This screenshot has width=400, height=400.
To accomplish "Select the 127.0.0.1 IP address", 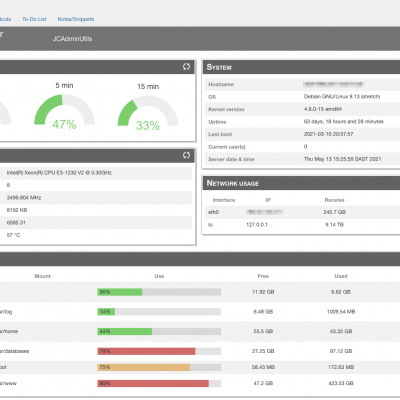I will pos(257,225).
